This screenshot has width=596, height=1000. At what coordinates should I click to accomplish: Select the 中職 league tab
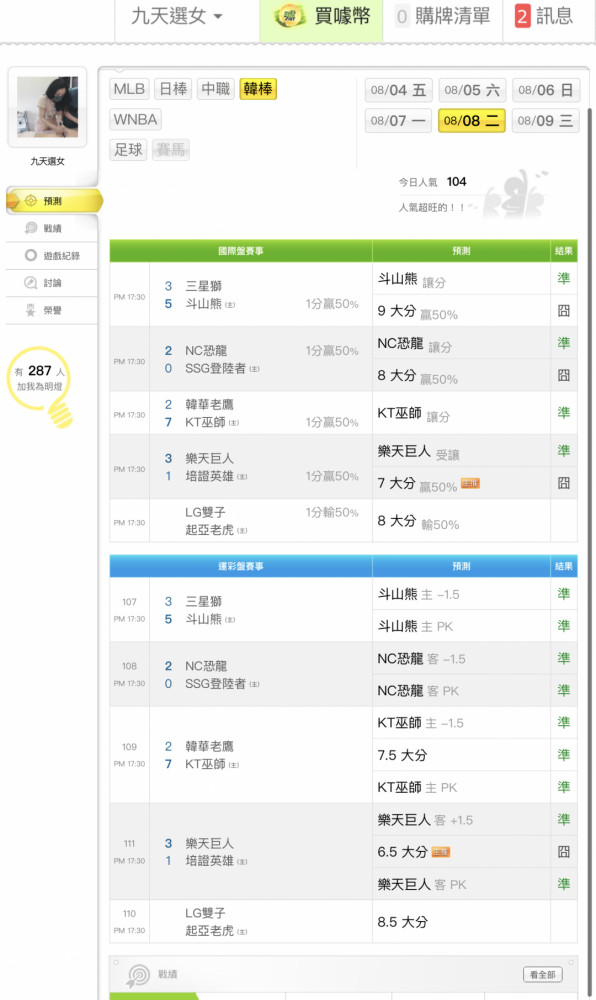point(215,89)
